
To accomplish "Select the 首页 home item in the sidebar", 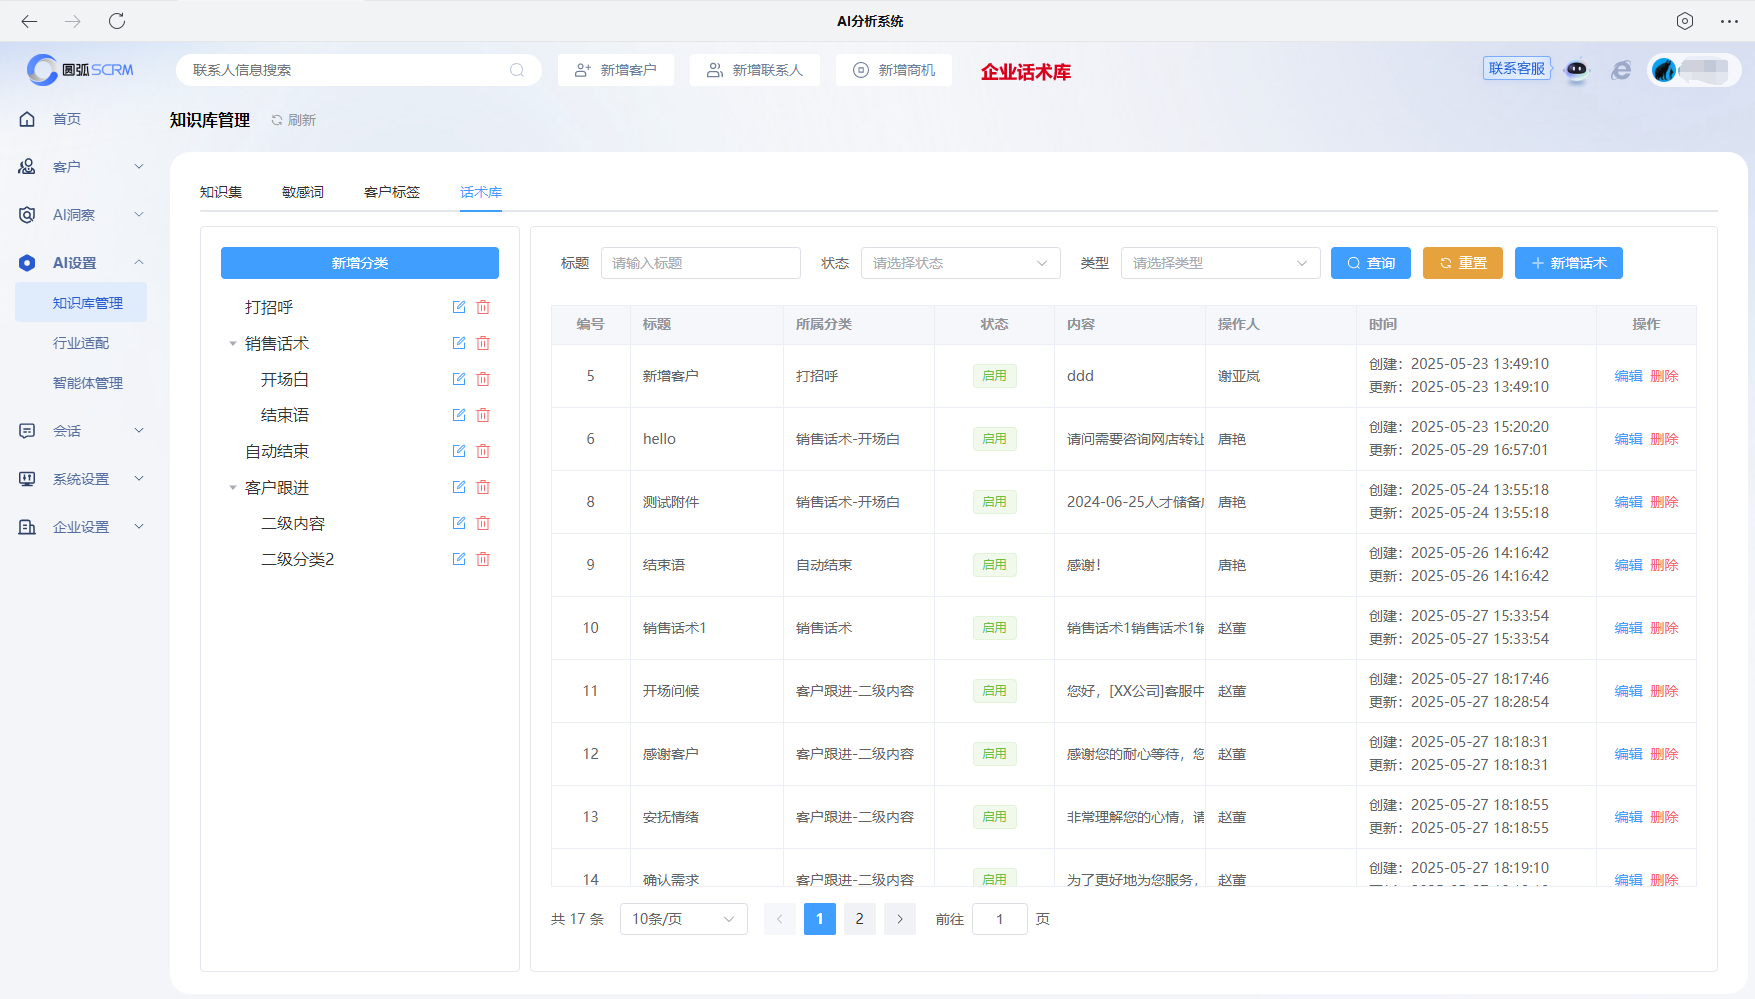I will click(x=67, y=118).
